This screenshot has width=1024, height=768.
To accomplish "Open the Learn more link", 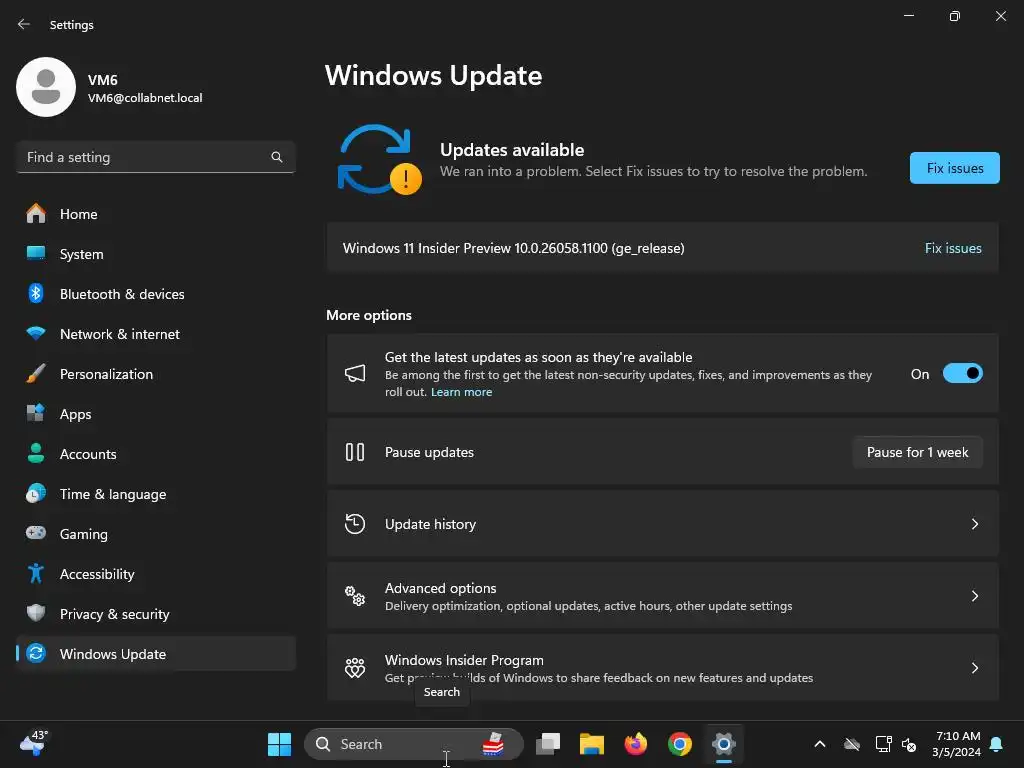I will (461, 392).
